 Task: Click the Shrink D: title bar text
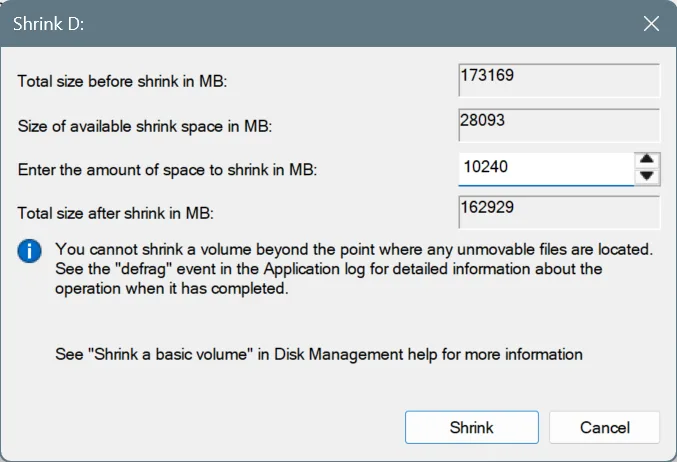click(48, 24)
